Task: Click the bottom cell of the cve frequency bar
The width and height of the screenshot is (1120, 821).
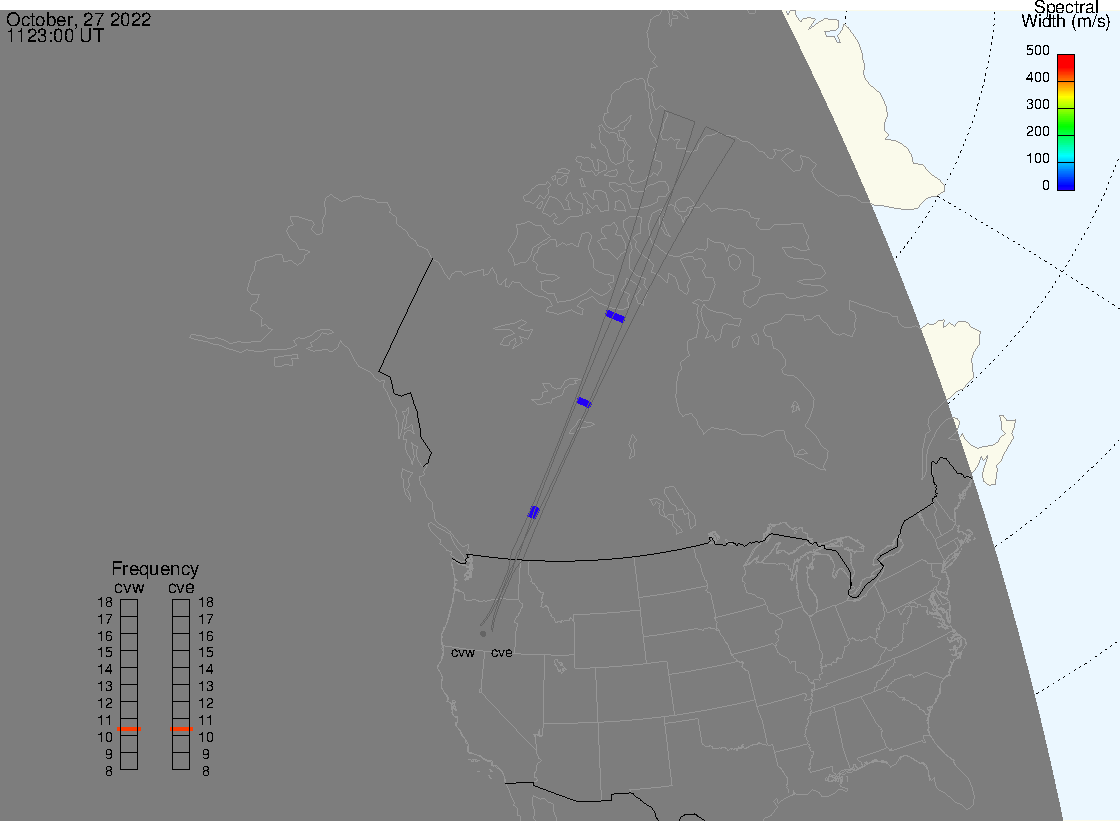Action: [181, 761]
